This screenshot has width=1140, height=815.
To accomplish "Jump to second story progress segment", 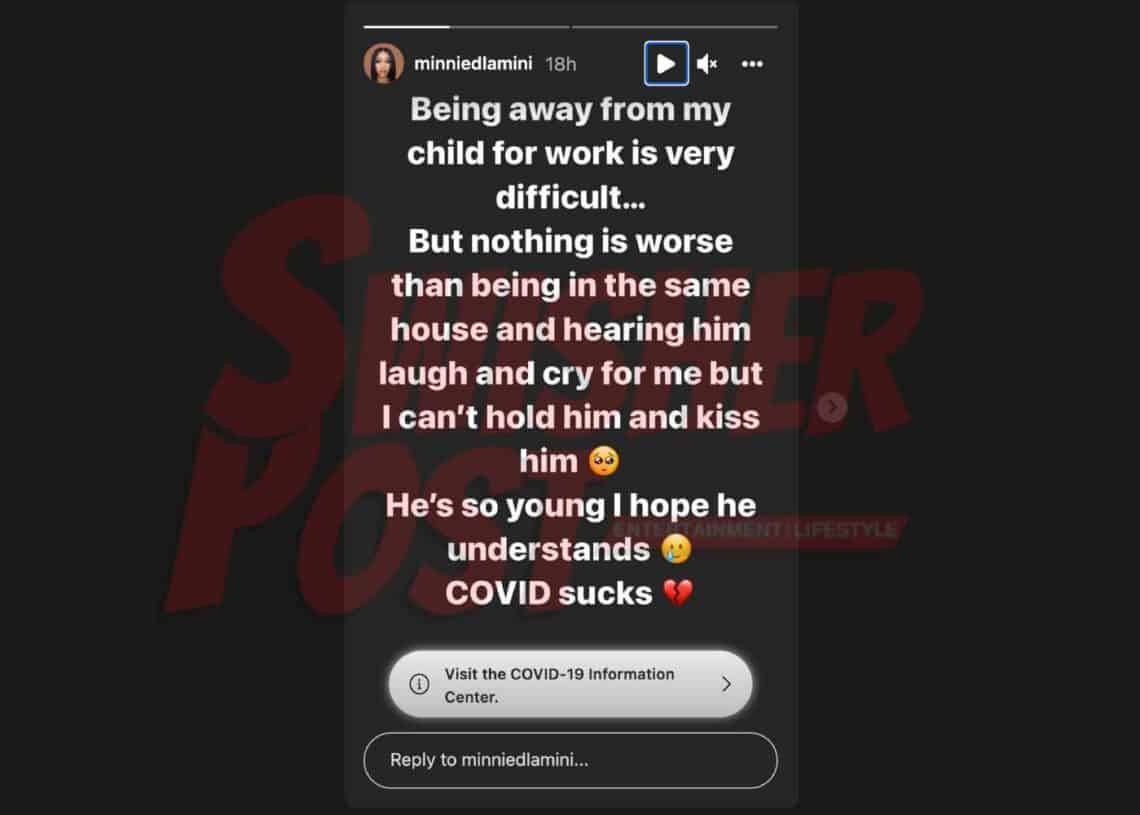I will point(675,27).
